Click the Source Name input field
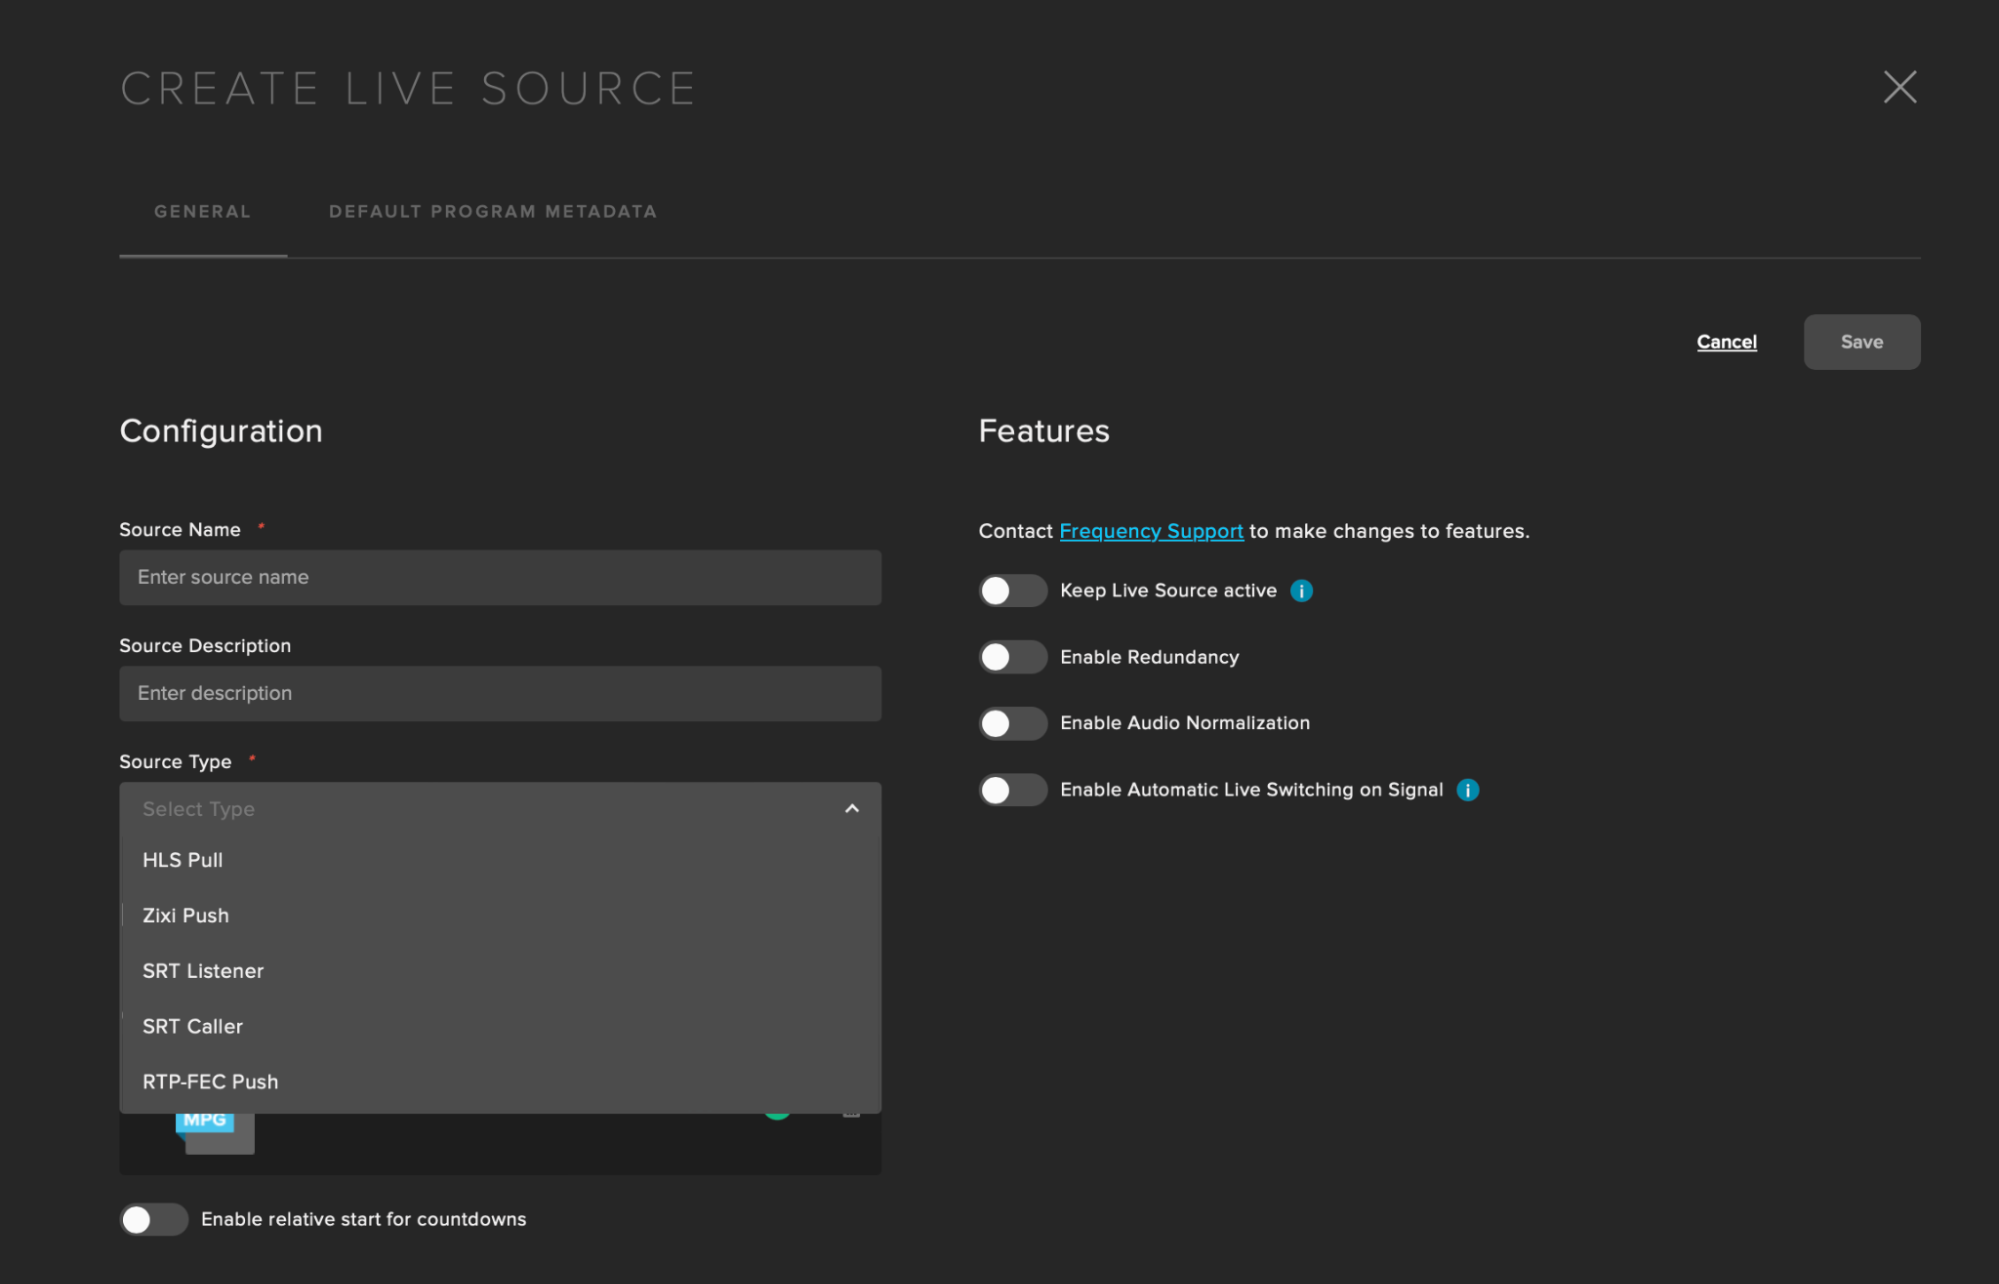The image size is (1999, 1284). click(x=500, y=577)
